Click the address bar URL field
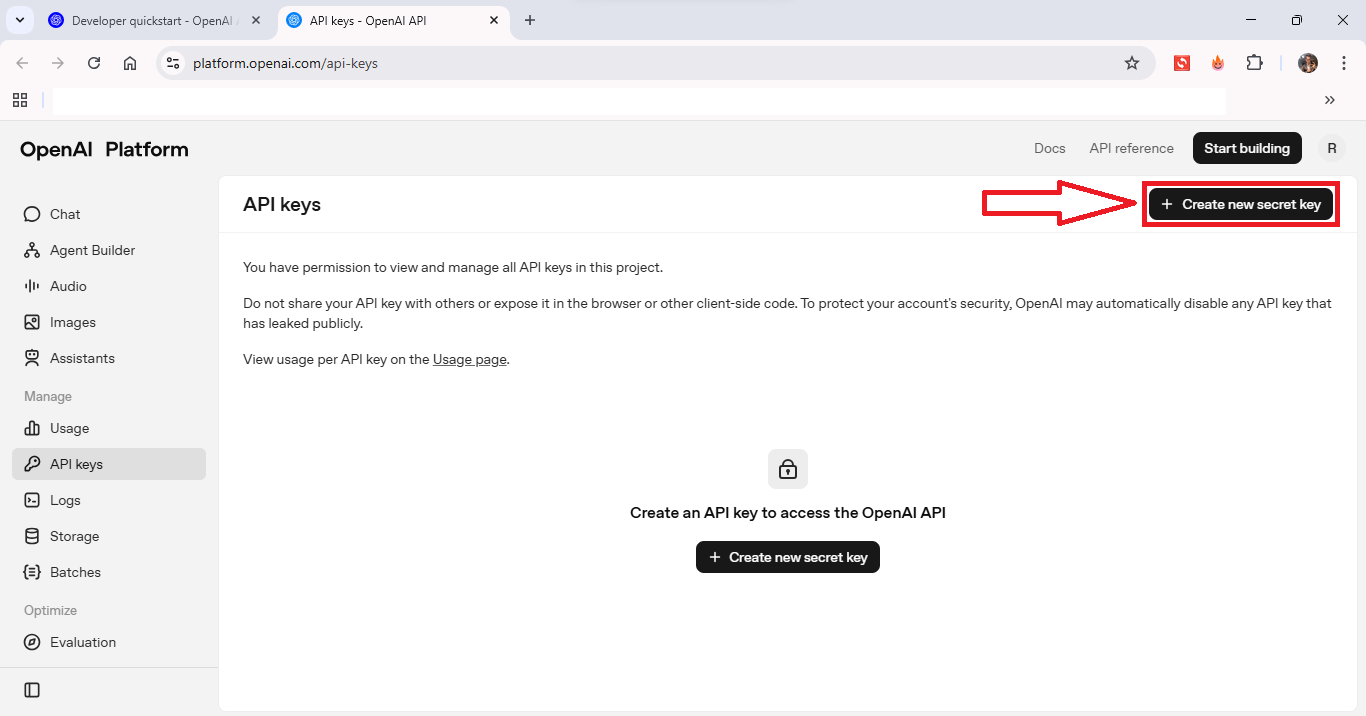 click(640, 63)
